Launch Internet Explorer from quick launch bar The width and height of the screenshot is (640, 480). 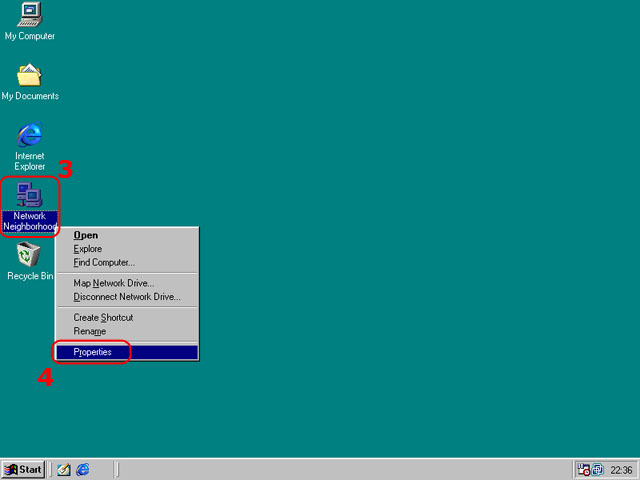click(x=83, y=469)
